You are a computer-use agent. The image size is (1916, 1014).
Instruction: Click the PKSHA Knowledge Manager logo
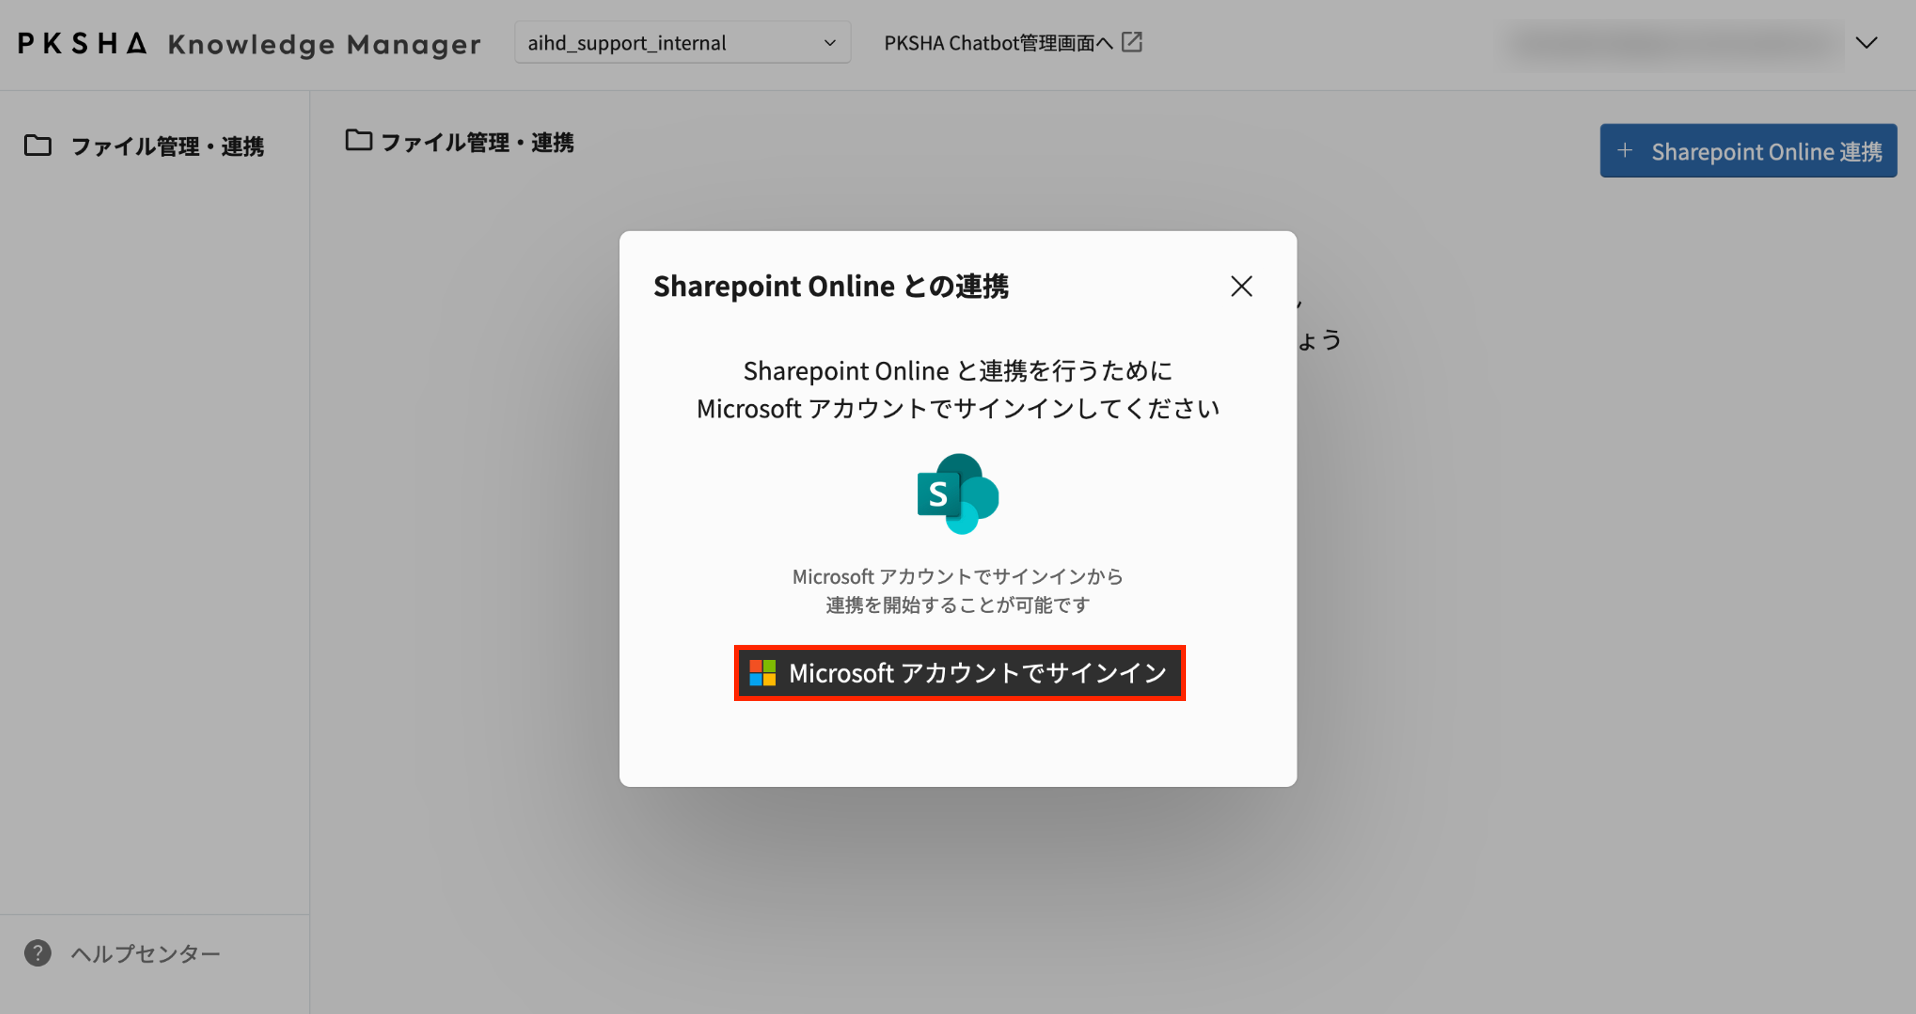249,44
